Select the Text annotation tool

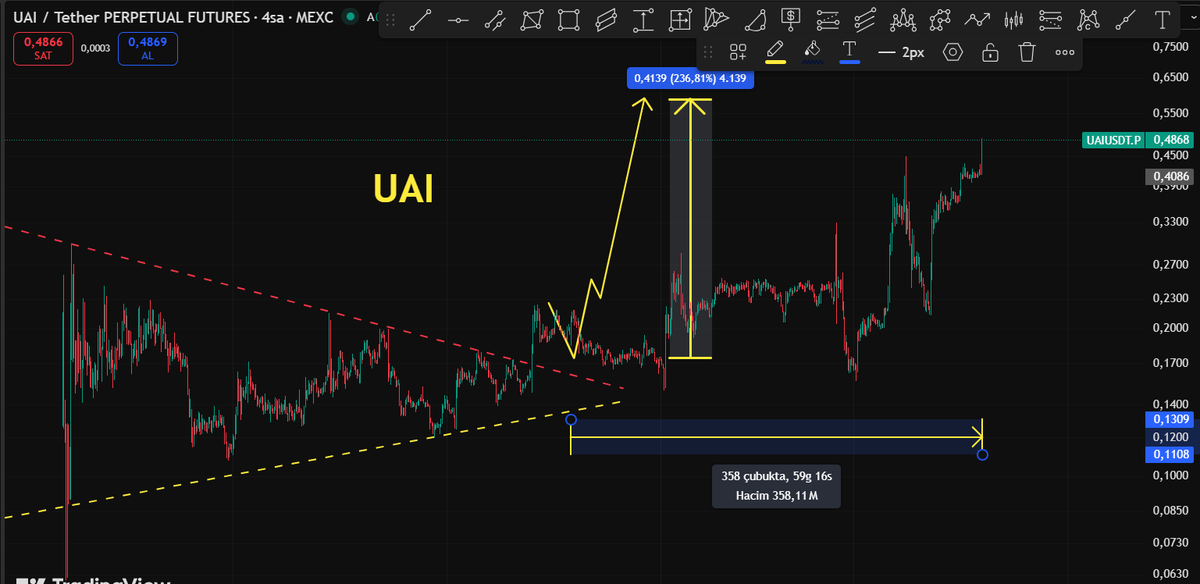(x=1162, y=19)
